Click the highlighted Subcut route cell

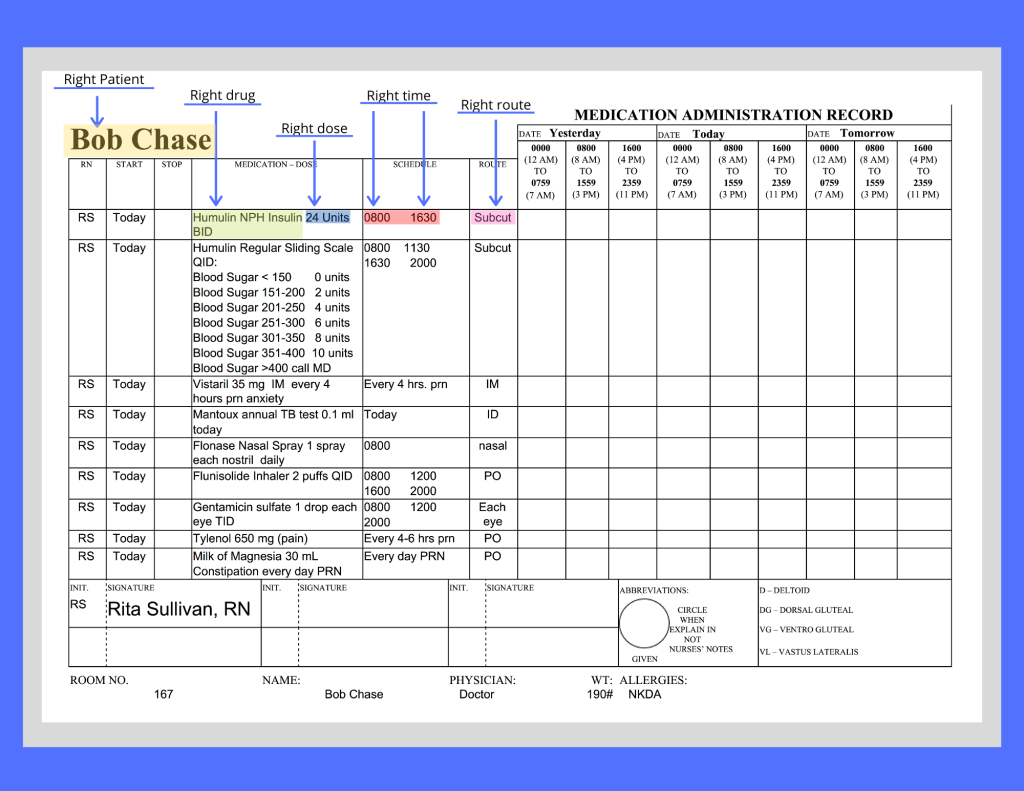click(x=492, y=218)
